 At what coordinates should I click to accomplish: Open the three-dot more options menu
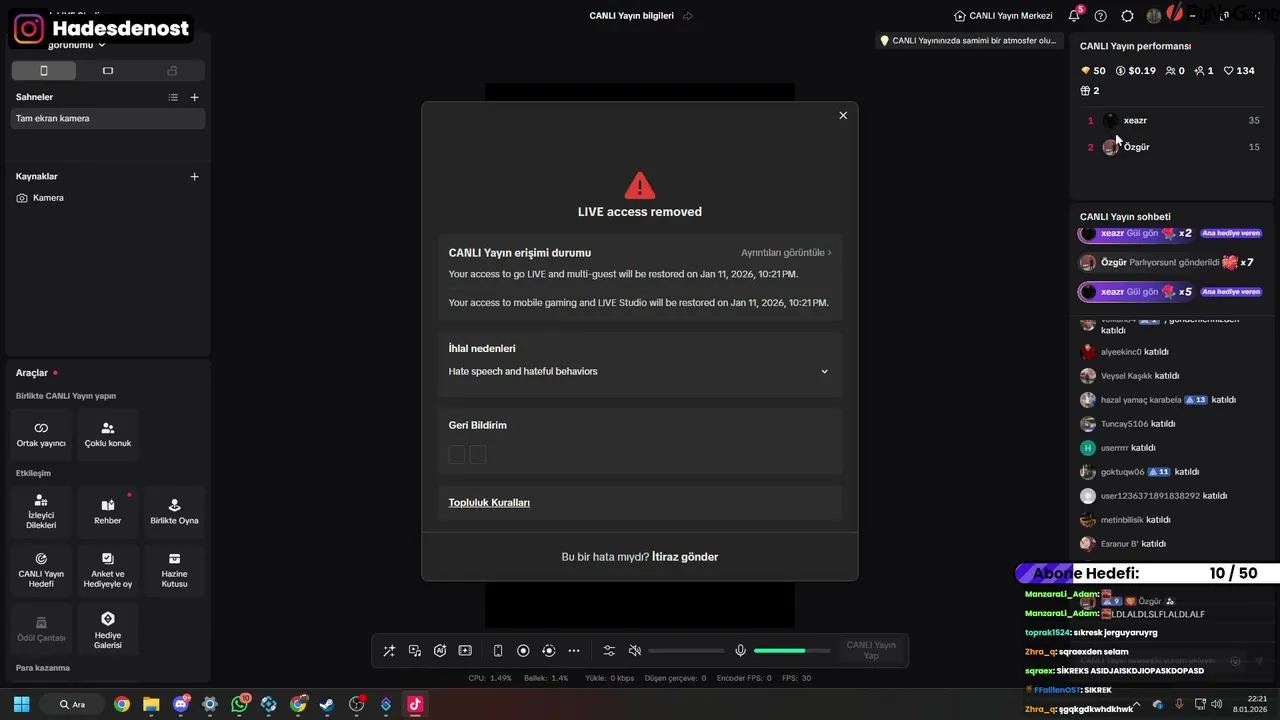(x=574, y=651)
